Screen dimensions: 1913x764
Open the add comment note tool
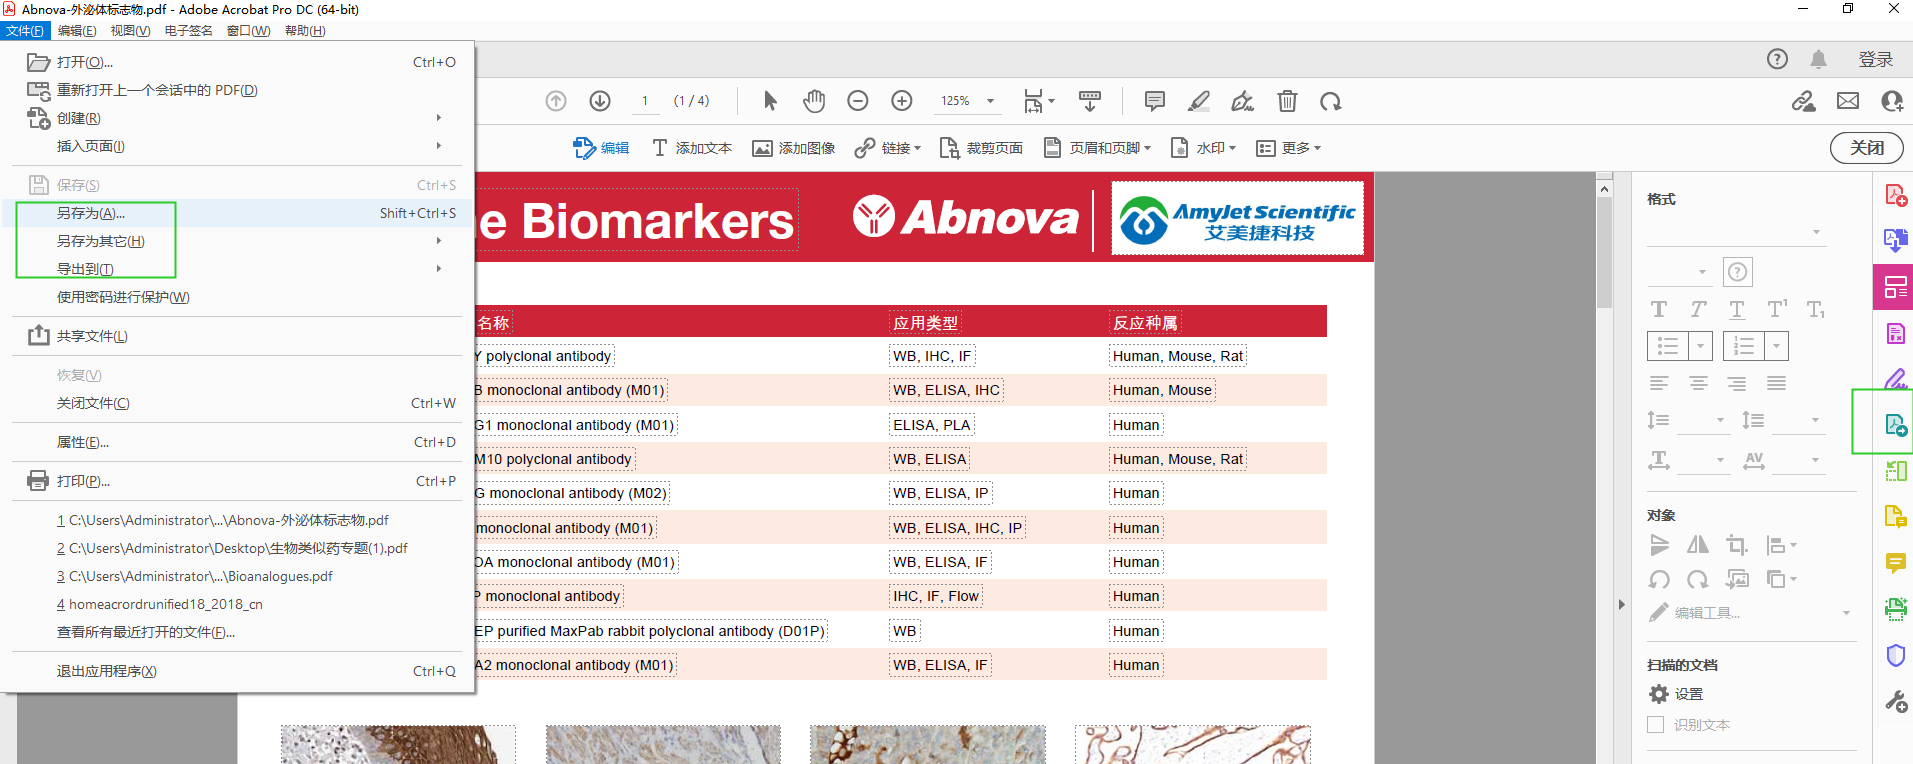click(x=1154, y=101)
